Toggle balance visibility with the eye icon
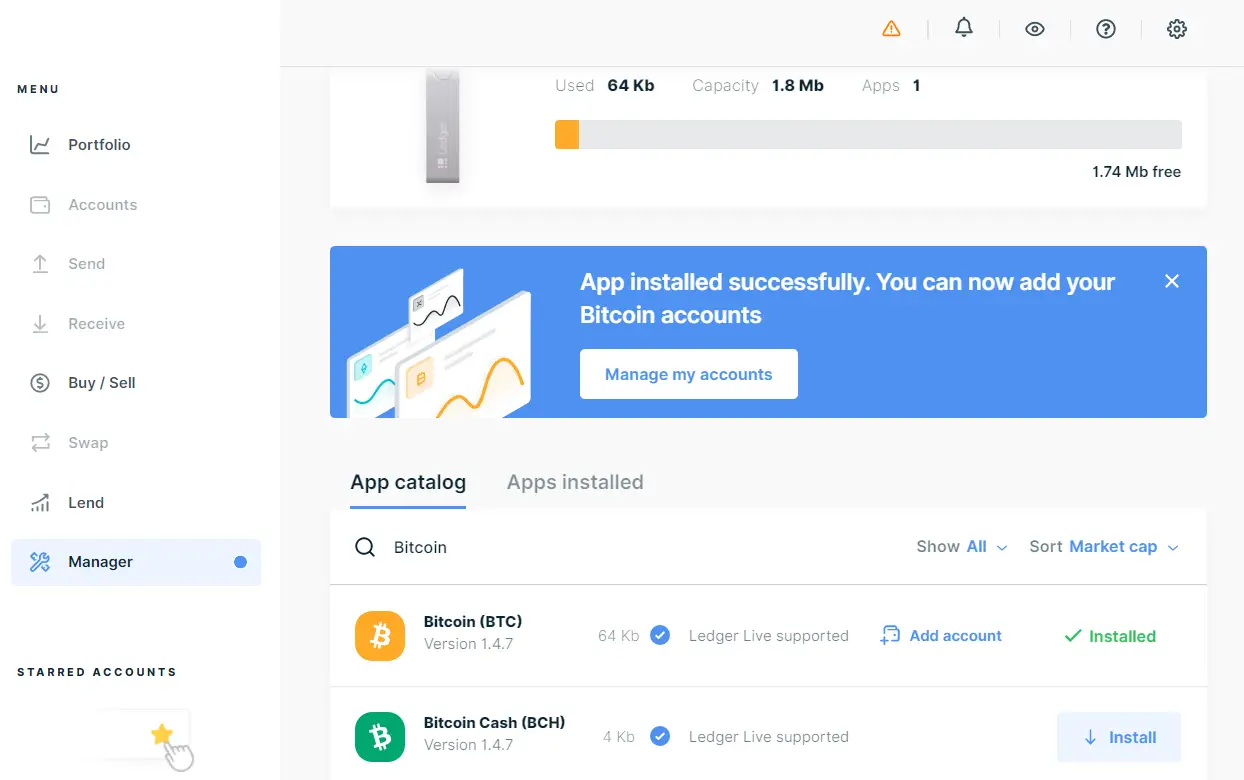 [x=1035, y=29]
